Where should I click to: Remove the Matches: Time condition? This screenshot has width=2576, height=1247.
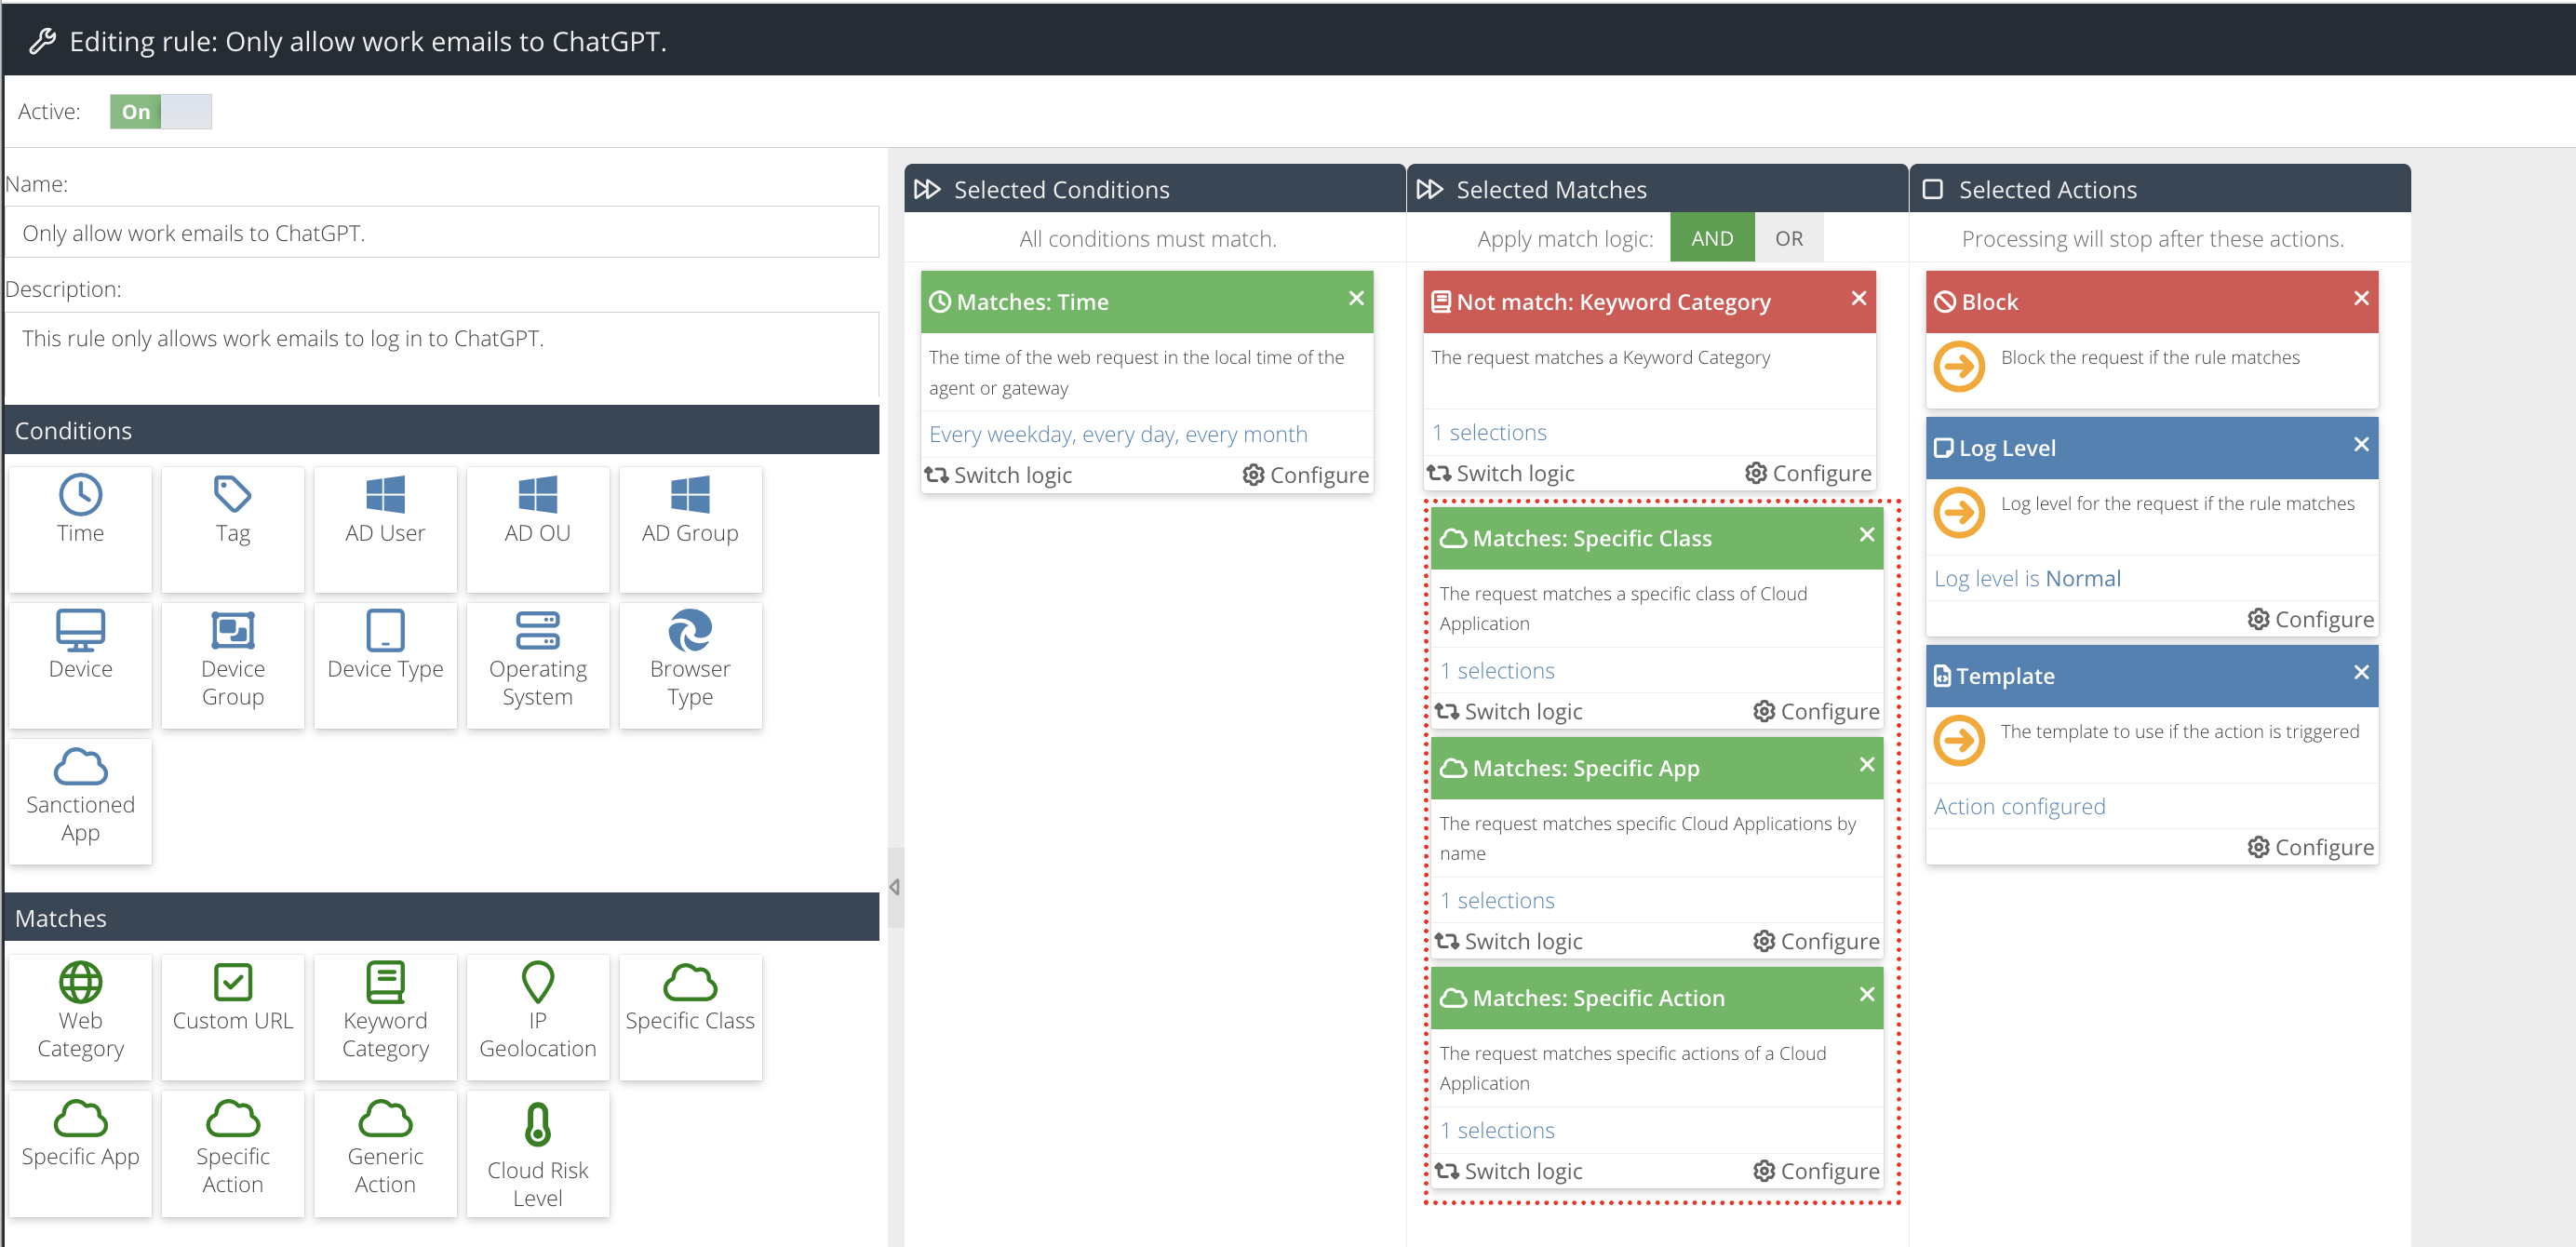click(x=1356, y=298)
